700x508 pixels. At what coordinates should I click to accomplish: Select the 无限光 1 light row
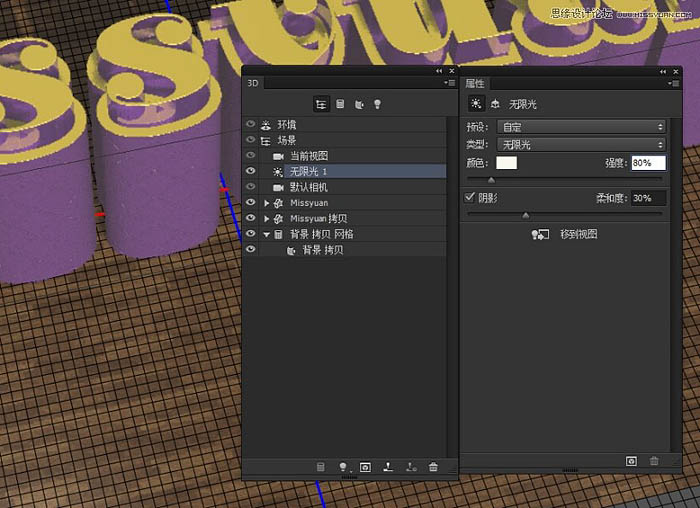coord(366,171)
